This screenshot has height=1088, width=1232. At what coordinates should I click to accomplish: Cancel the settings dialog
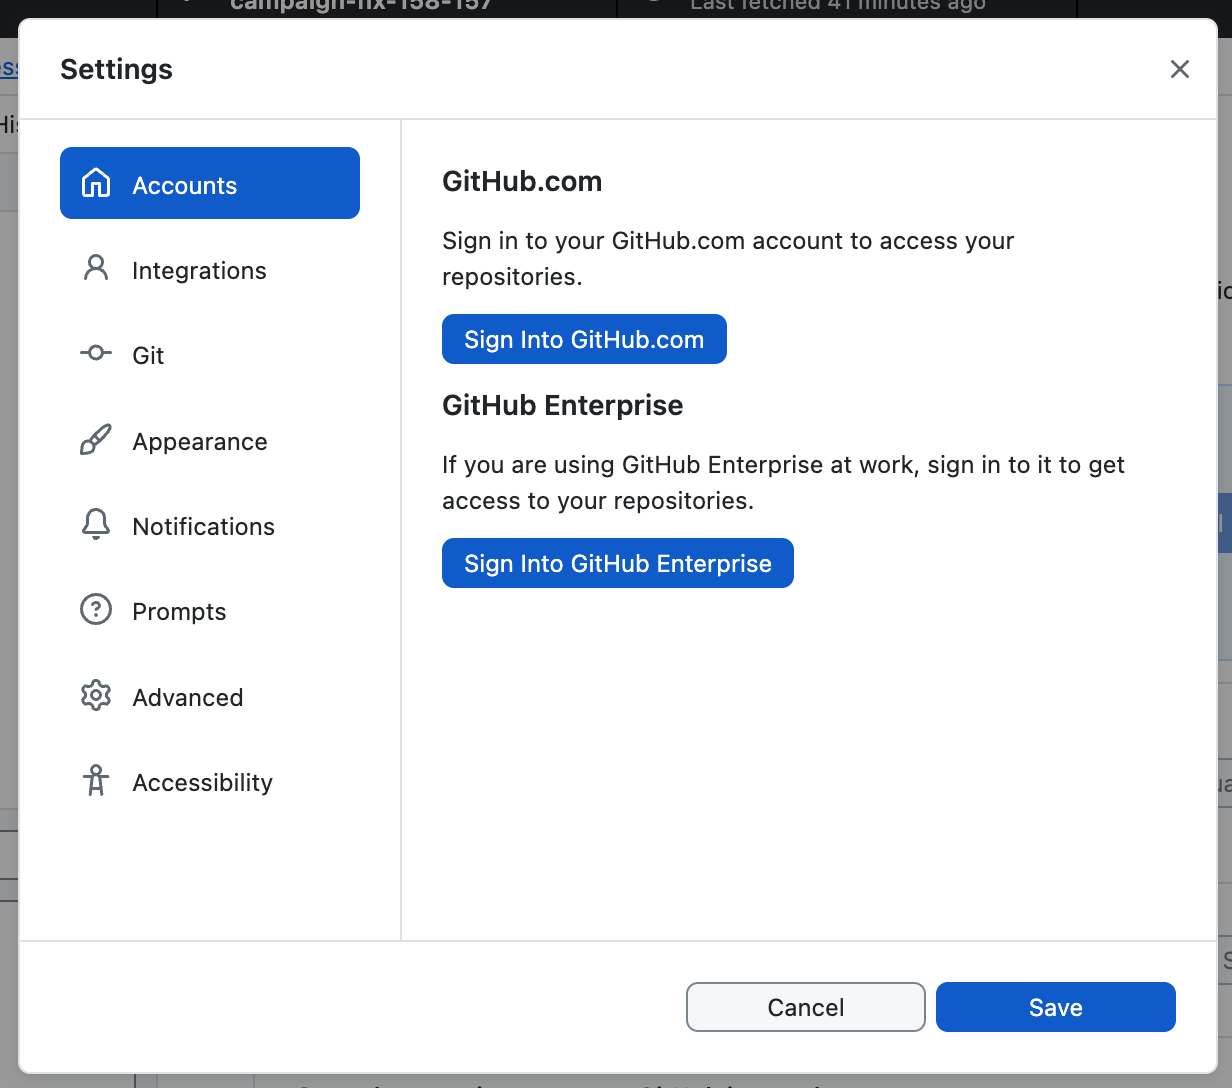(805, 1007)
